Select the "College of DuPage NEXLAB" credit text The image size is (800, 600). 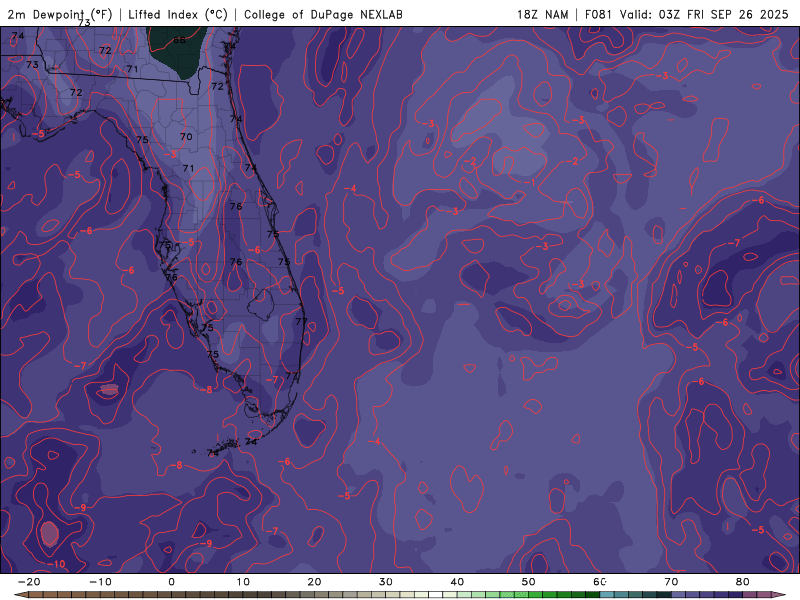point(323,14)
